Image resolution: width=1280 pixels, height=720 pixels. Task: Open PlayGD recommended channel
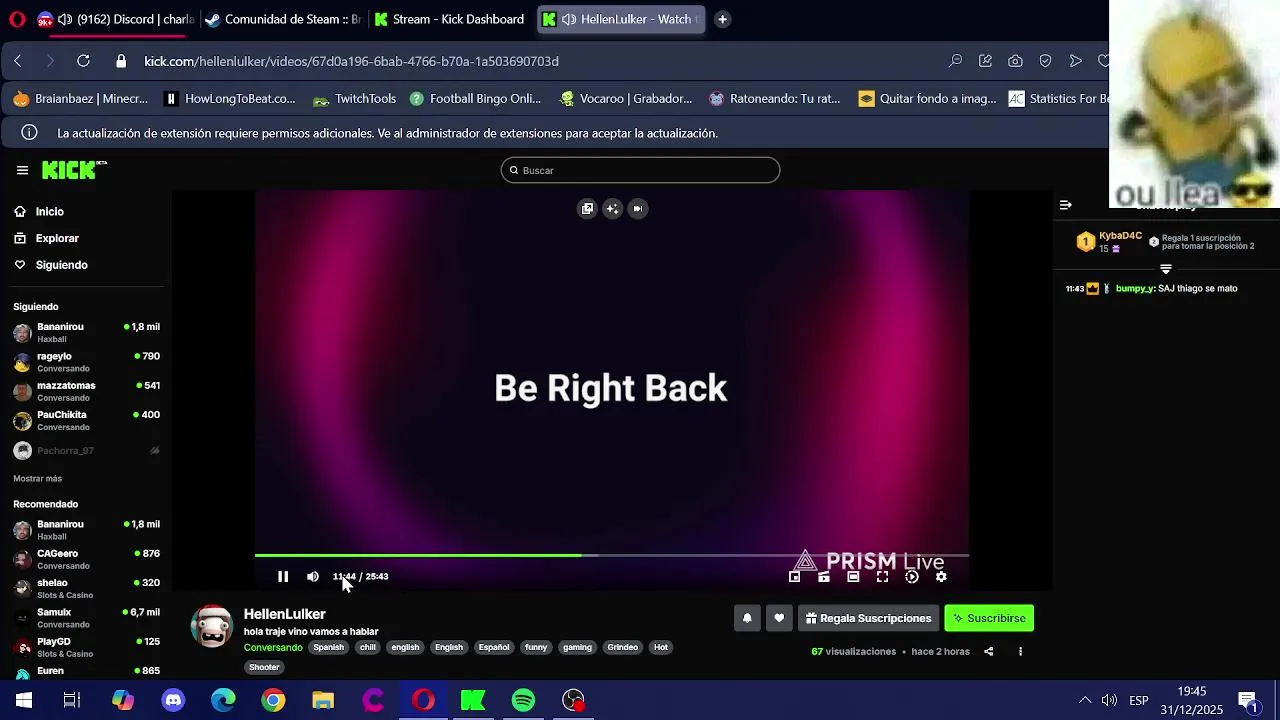86,647
